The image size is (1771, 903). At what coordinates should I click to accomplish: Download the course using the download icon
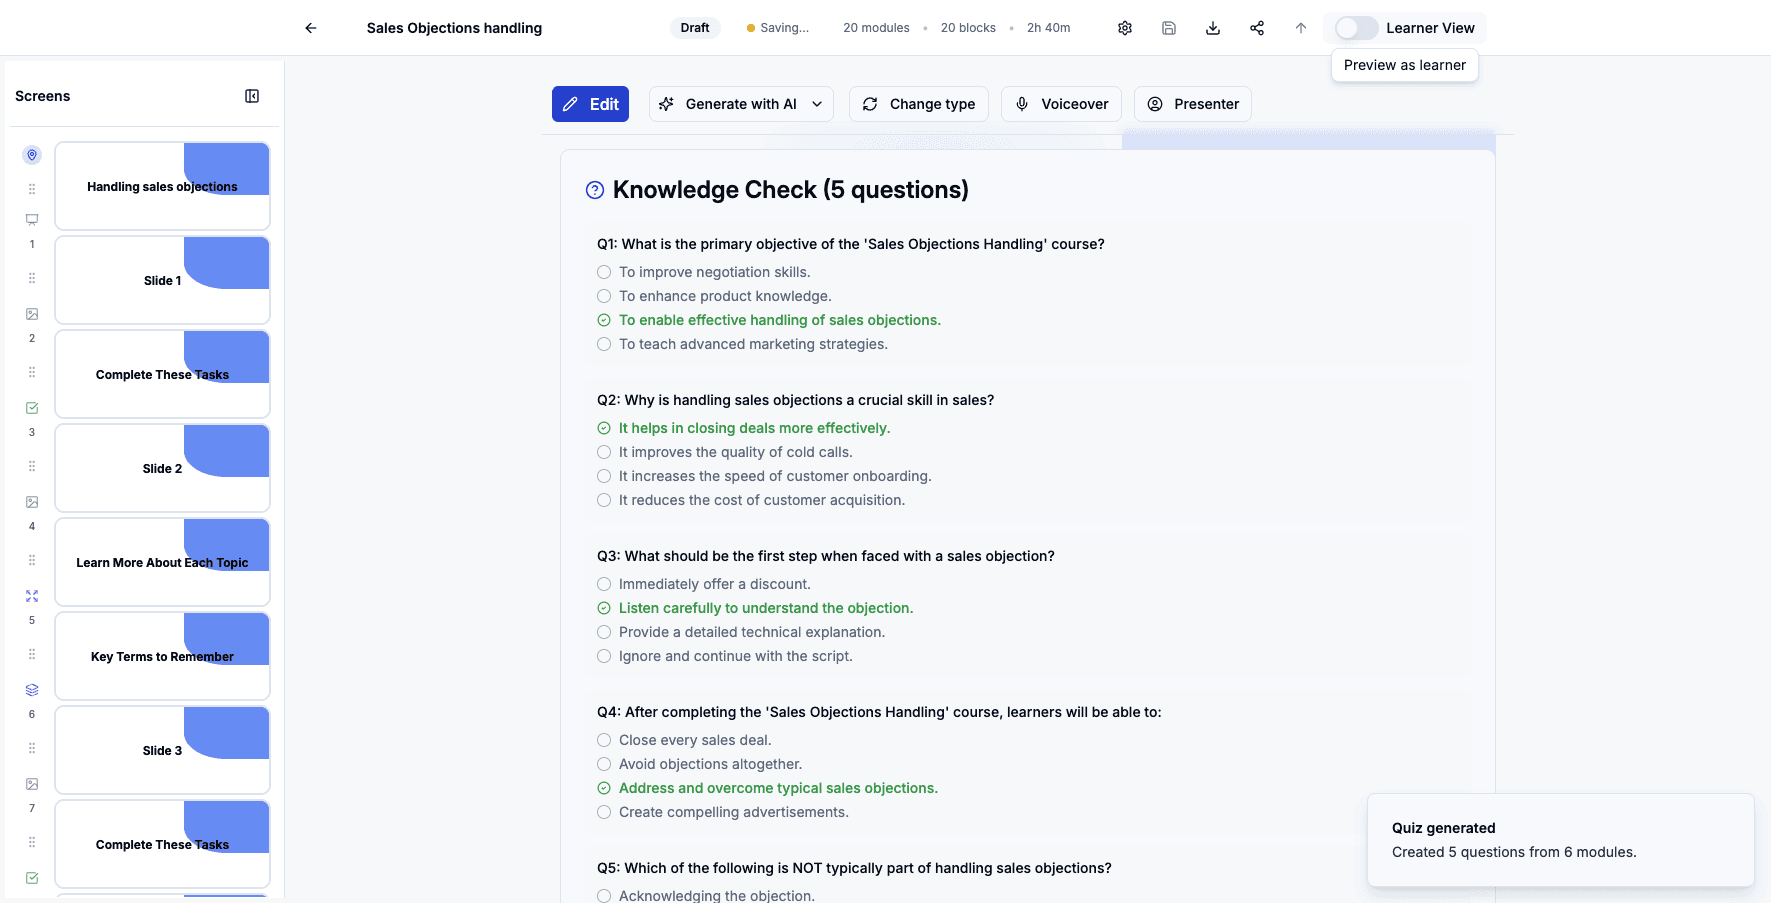coord(1212,27)
